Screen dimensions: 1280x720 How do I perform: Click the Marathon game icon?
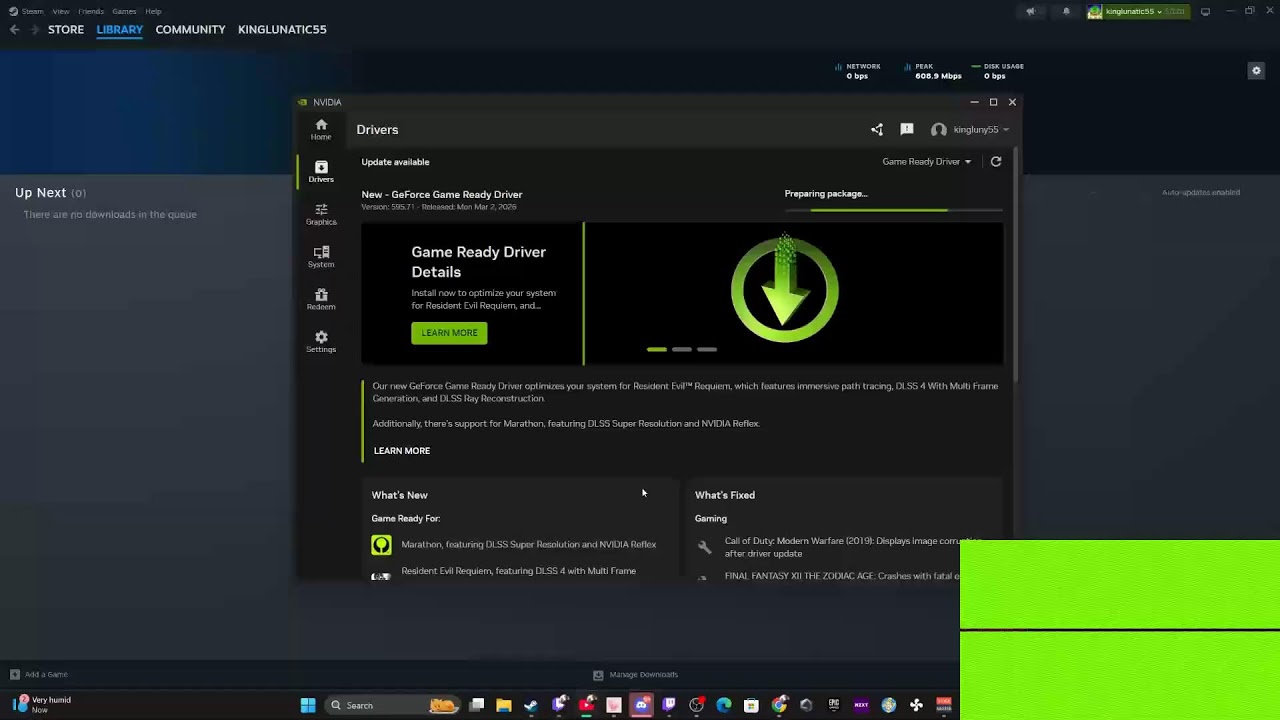tap(381, 545)
